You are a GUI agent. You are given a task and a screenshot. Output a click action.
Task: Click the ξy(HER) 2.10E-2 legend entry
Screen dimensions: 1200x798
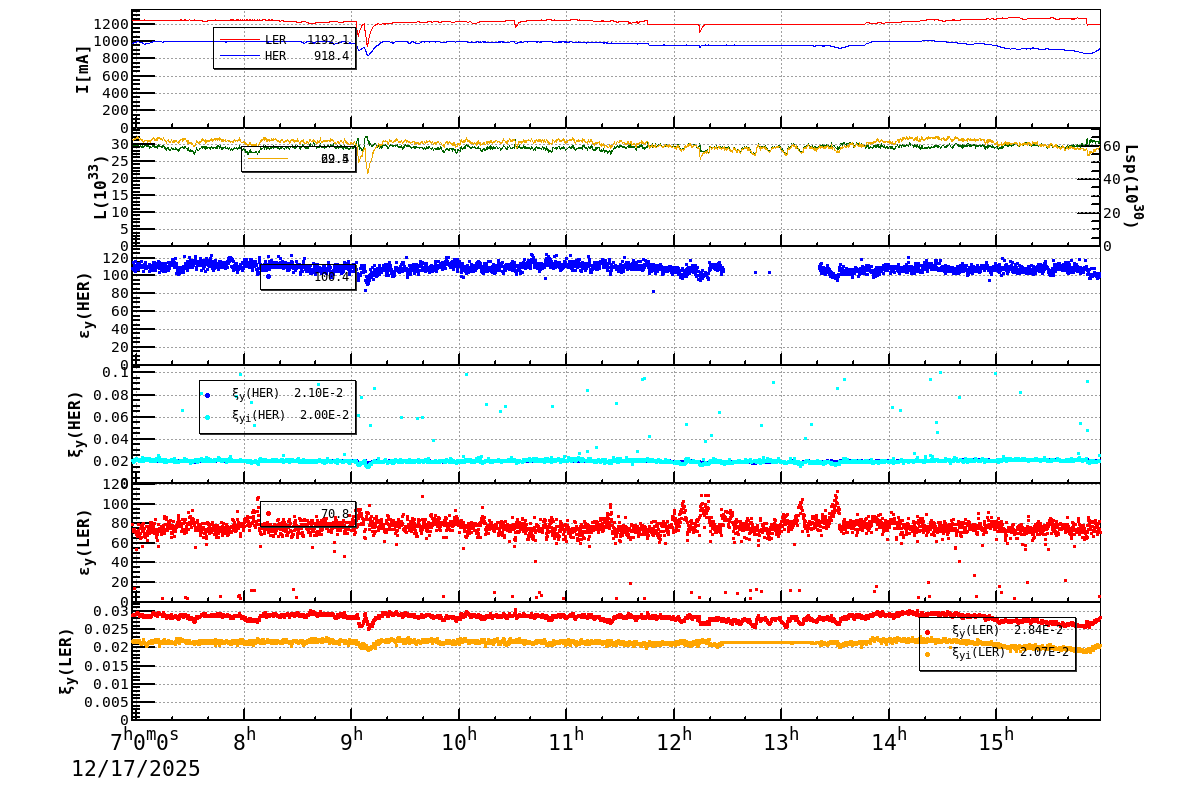pos(276,393)
